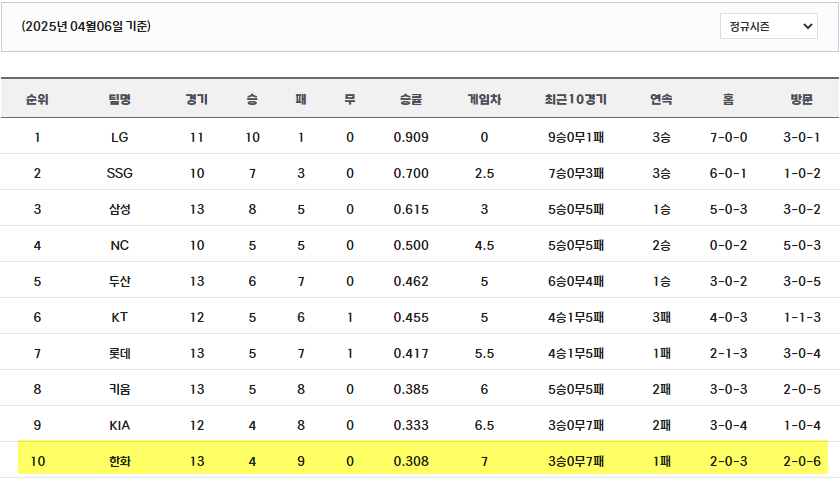Click the 팀명 column header
Image resolution: width=840 pixels, height=482 pixels.
coord(119,99)
